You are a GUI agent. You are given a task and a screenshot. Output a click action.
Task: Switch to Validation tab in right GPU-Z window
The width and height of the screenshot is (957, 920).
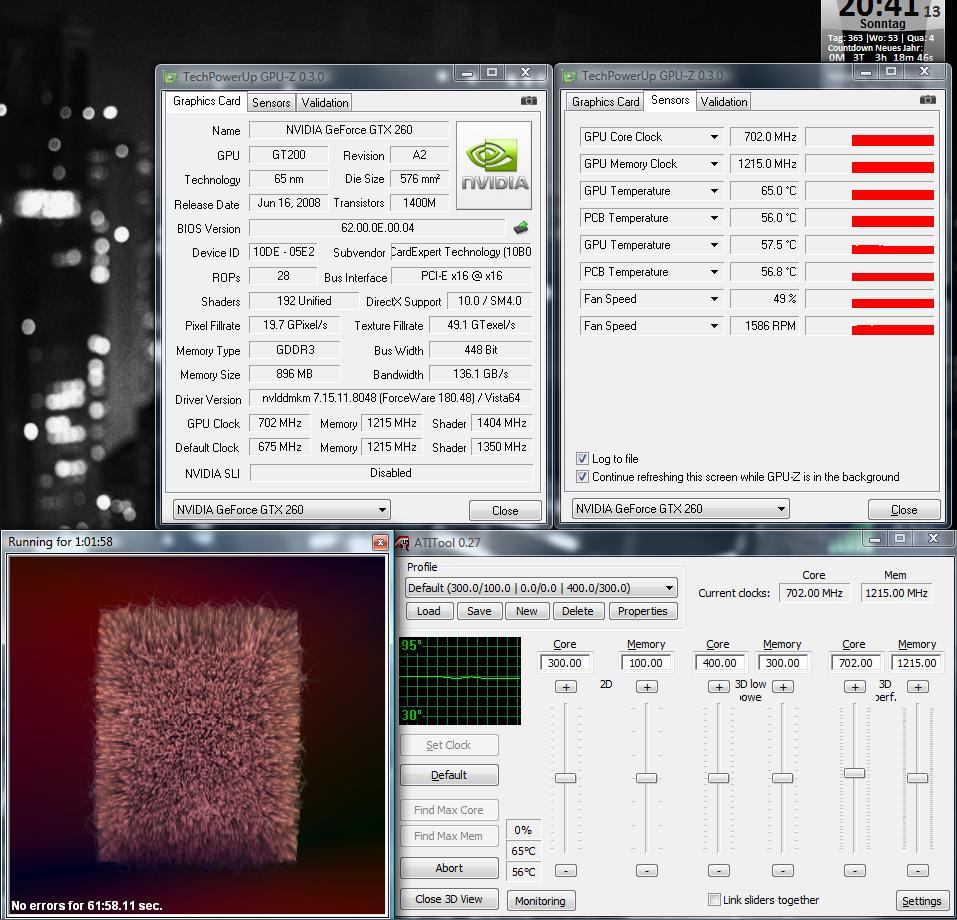click(723, 102)
